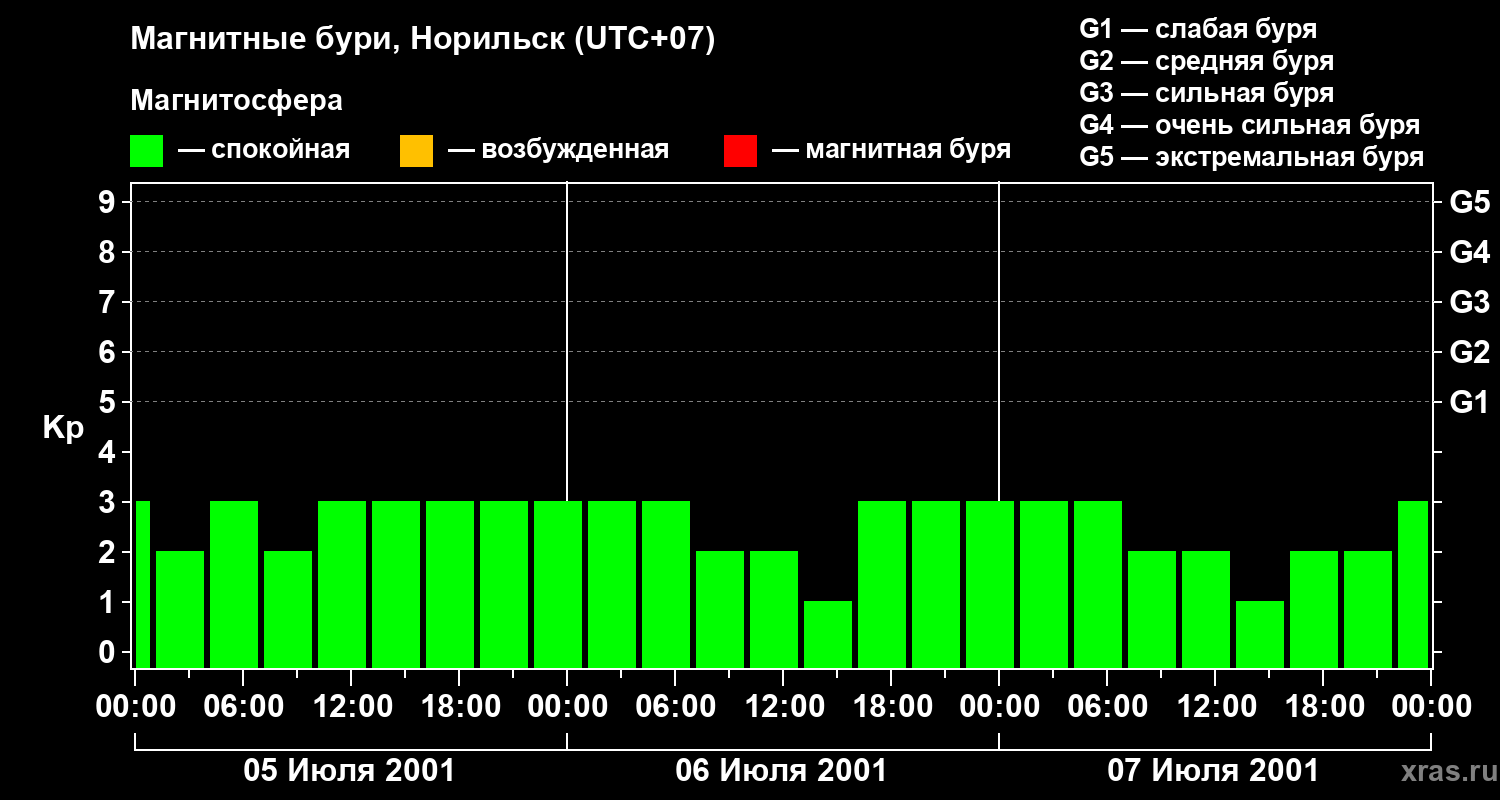The width and height of the screenshot is (1500, 800).
Task: Click the 'Магнитосфера' heading
Action: [237, 101]
